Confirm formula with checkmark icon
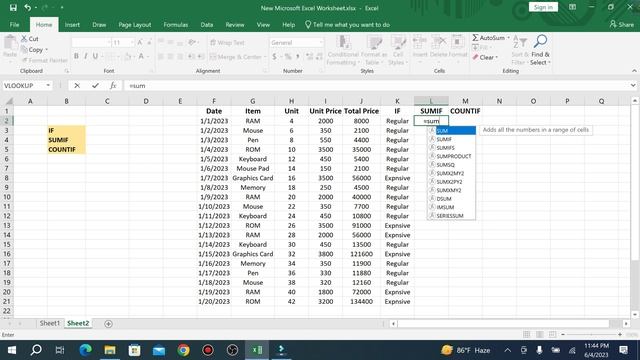Image resolution: width=640 pixels, height=360 pixels. point(95,85)
